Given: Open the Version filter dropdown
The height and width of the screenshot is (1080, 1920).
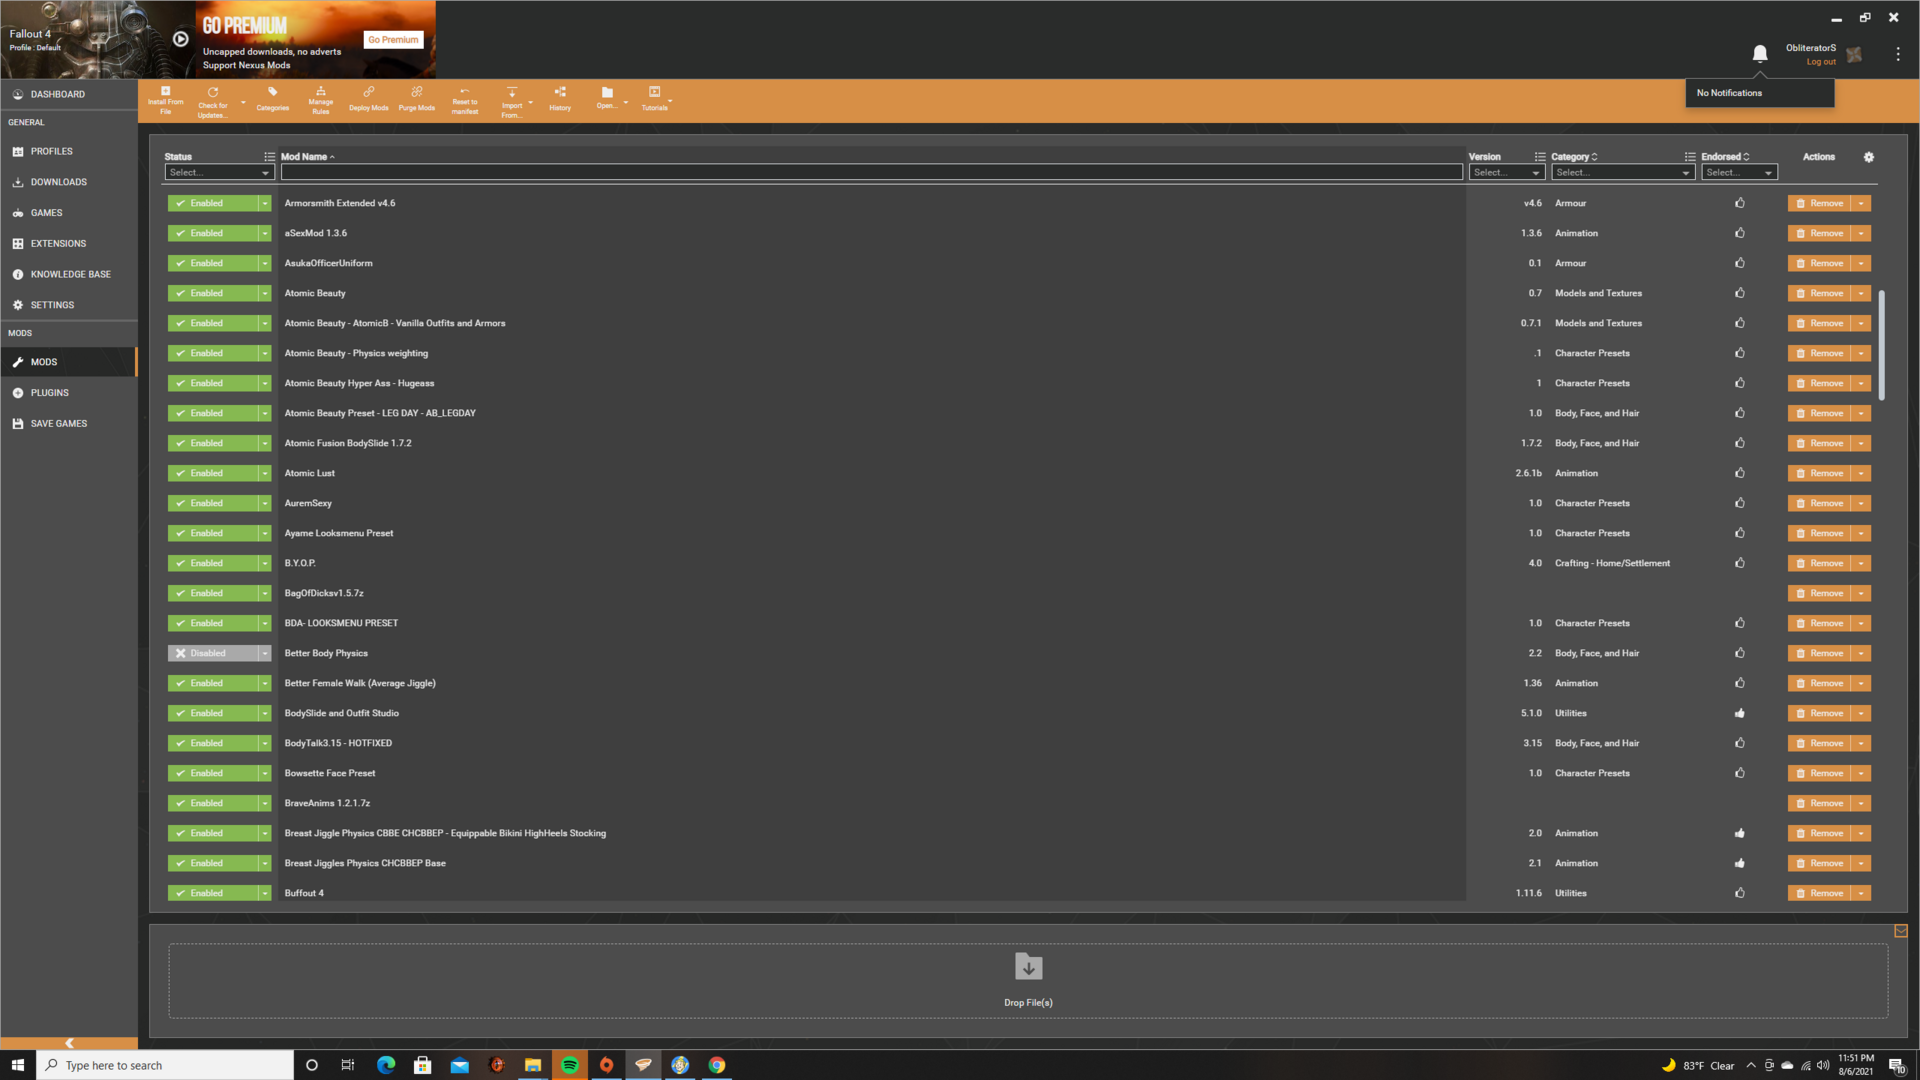Looking at the screenshot, I should click(1506, 173).
